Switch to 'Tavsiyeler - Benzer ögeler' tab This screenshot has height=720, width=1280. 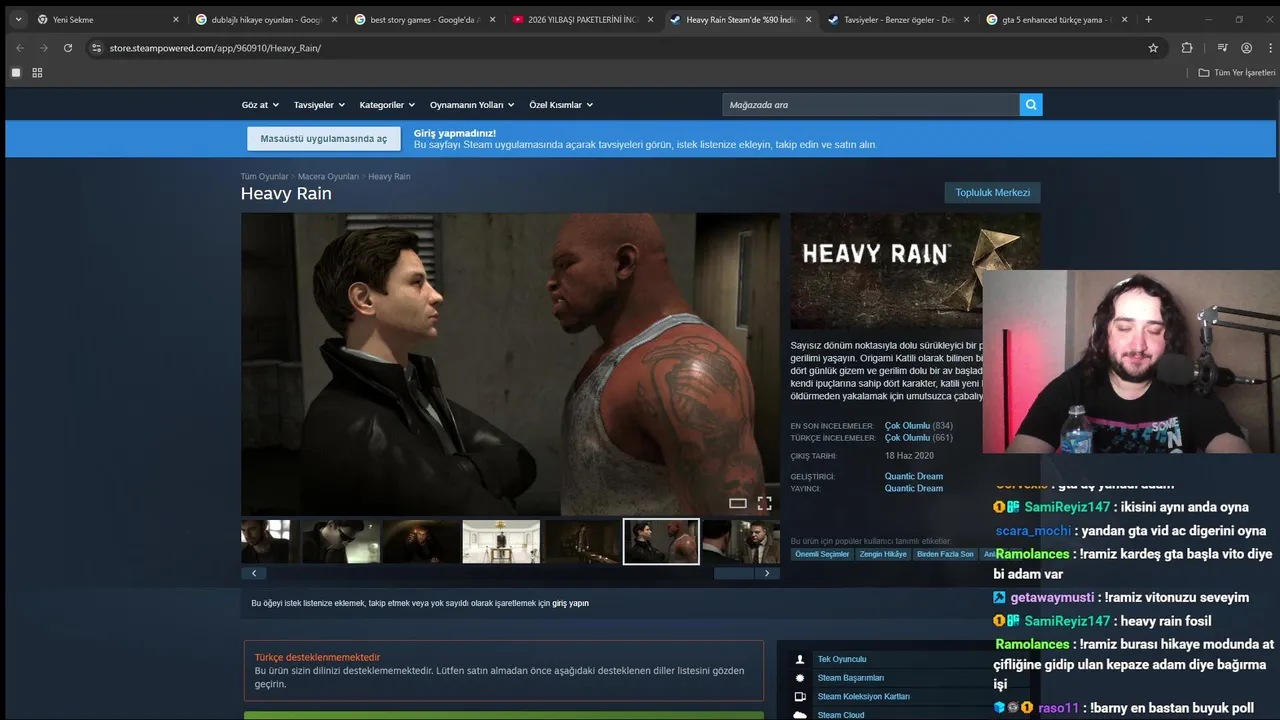point(897,19)
